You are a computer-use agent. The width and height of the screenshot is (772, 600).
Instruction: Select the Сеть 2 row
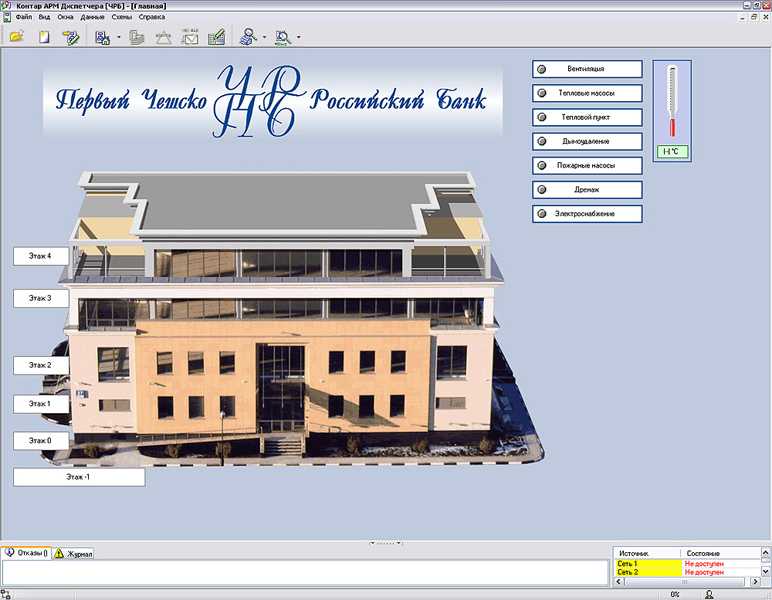pyautogui.click(x=687, y=572)
